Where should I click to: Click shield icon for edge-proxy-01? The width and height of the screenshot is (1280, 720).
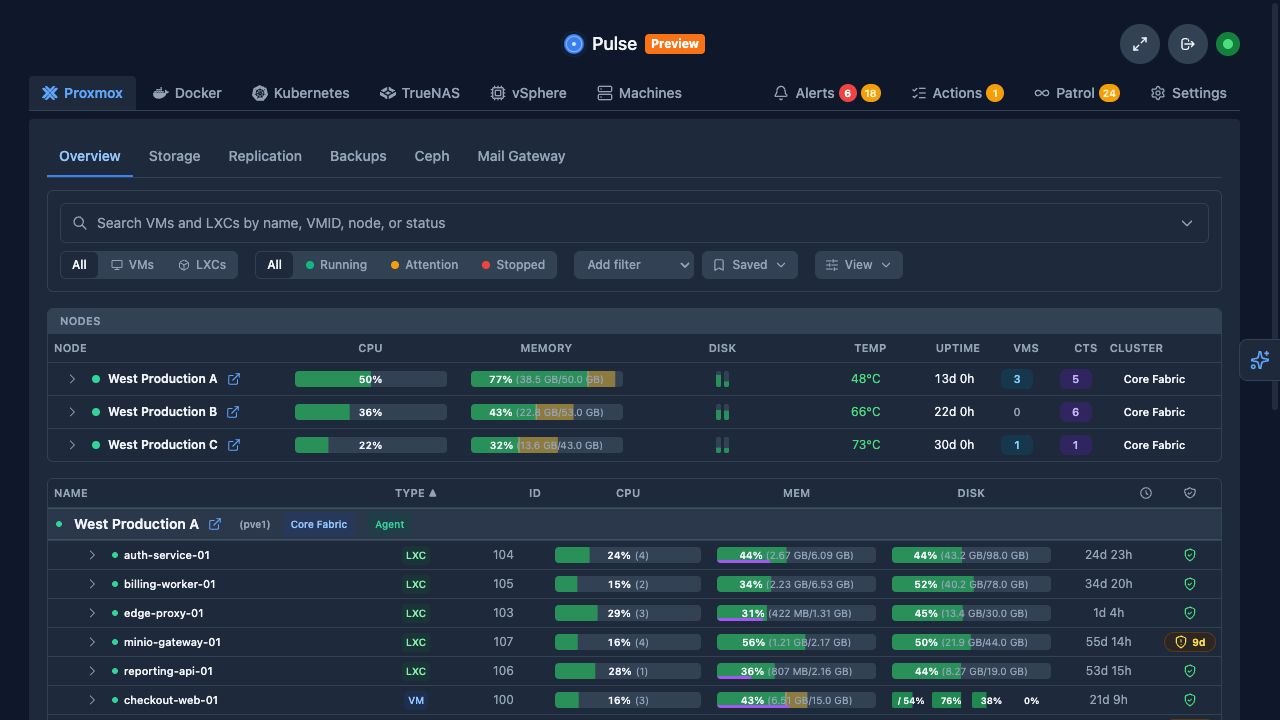pos(1190,613)
